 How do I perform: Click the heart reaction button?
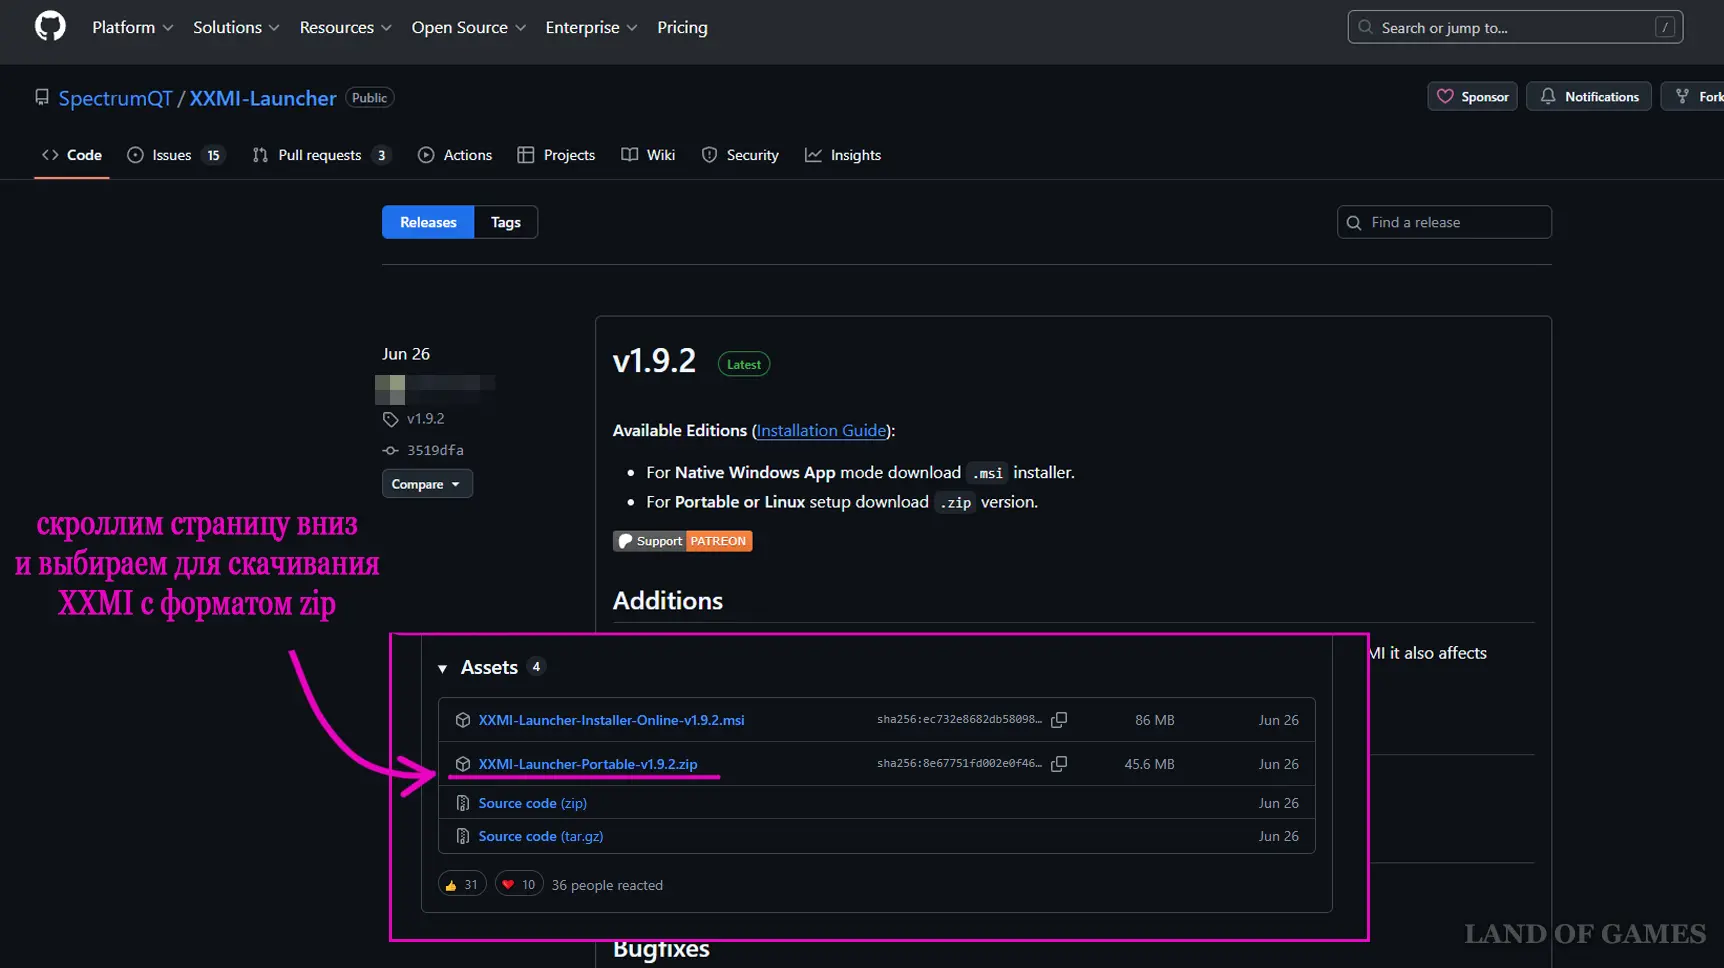(518, 885)
